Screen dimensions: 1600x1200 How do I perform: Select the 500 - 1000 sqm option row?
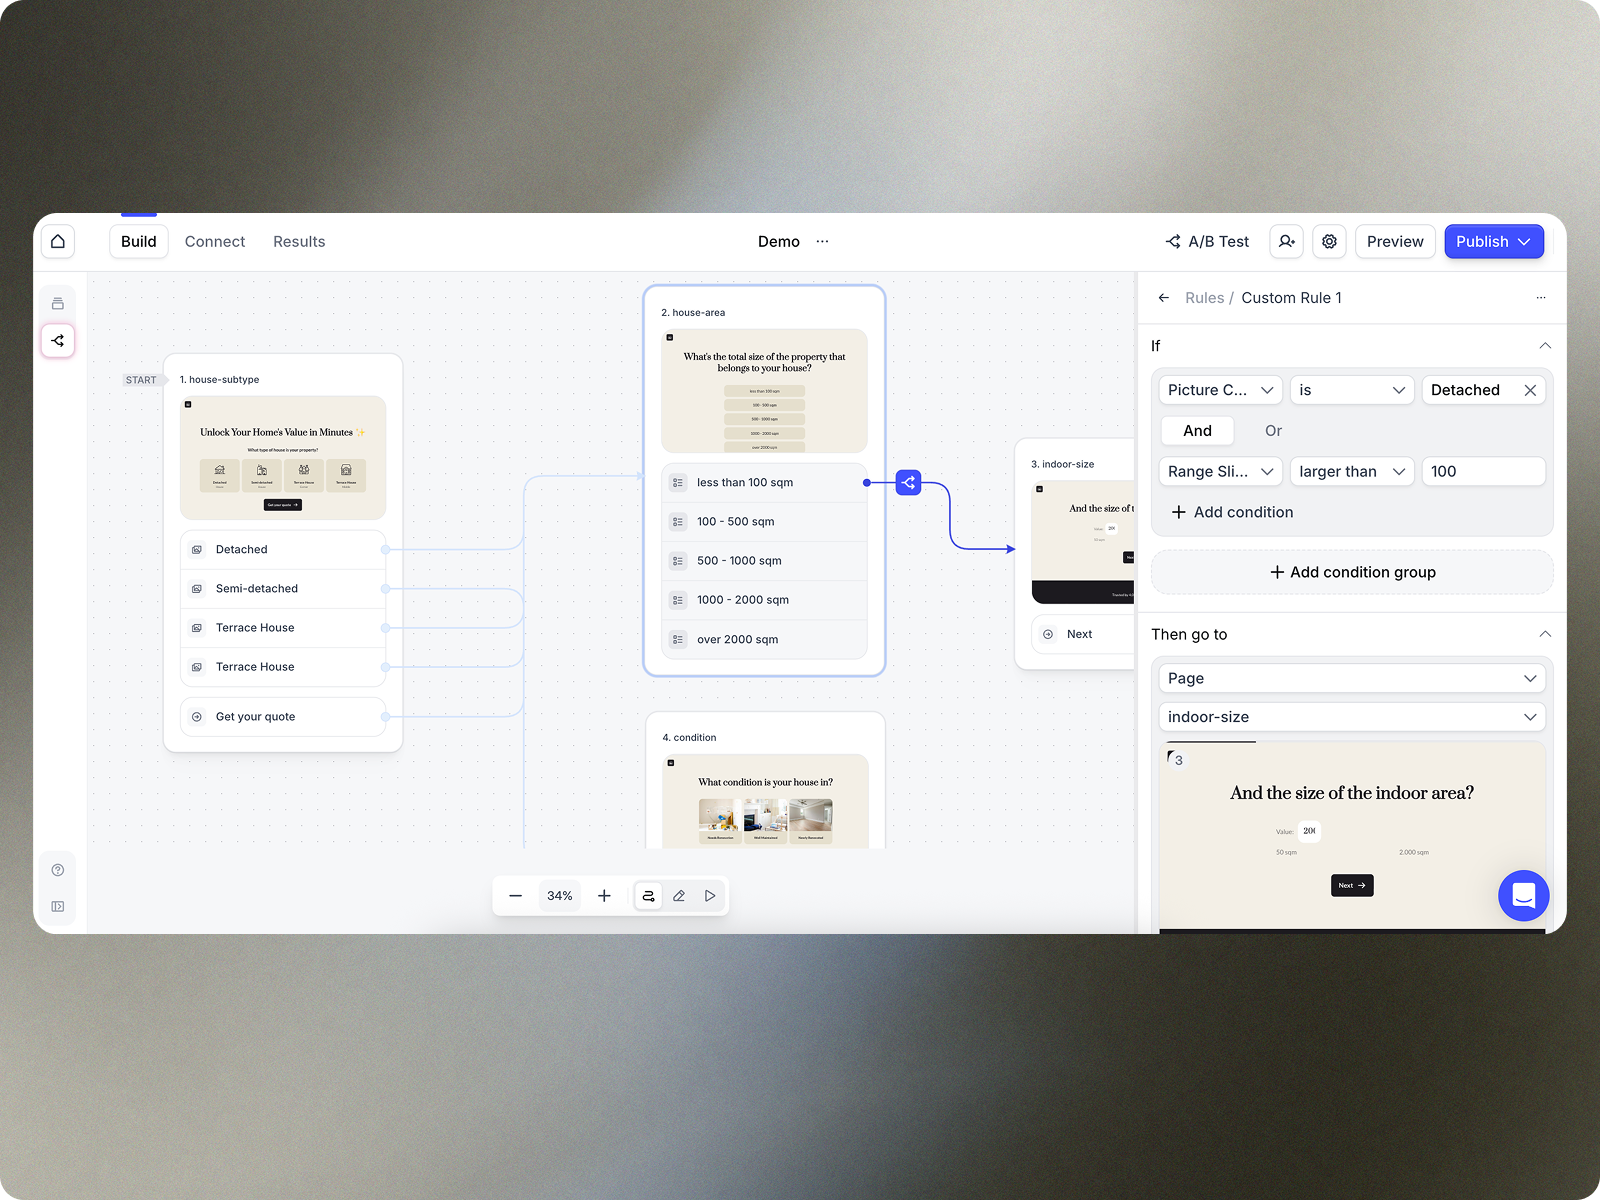(764, 561)
